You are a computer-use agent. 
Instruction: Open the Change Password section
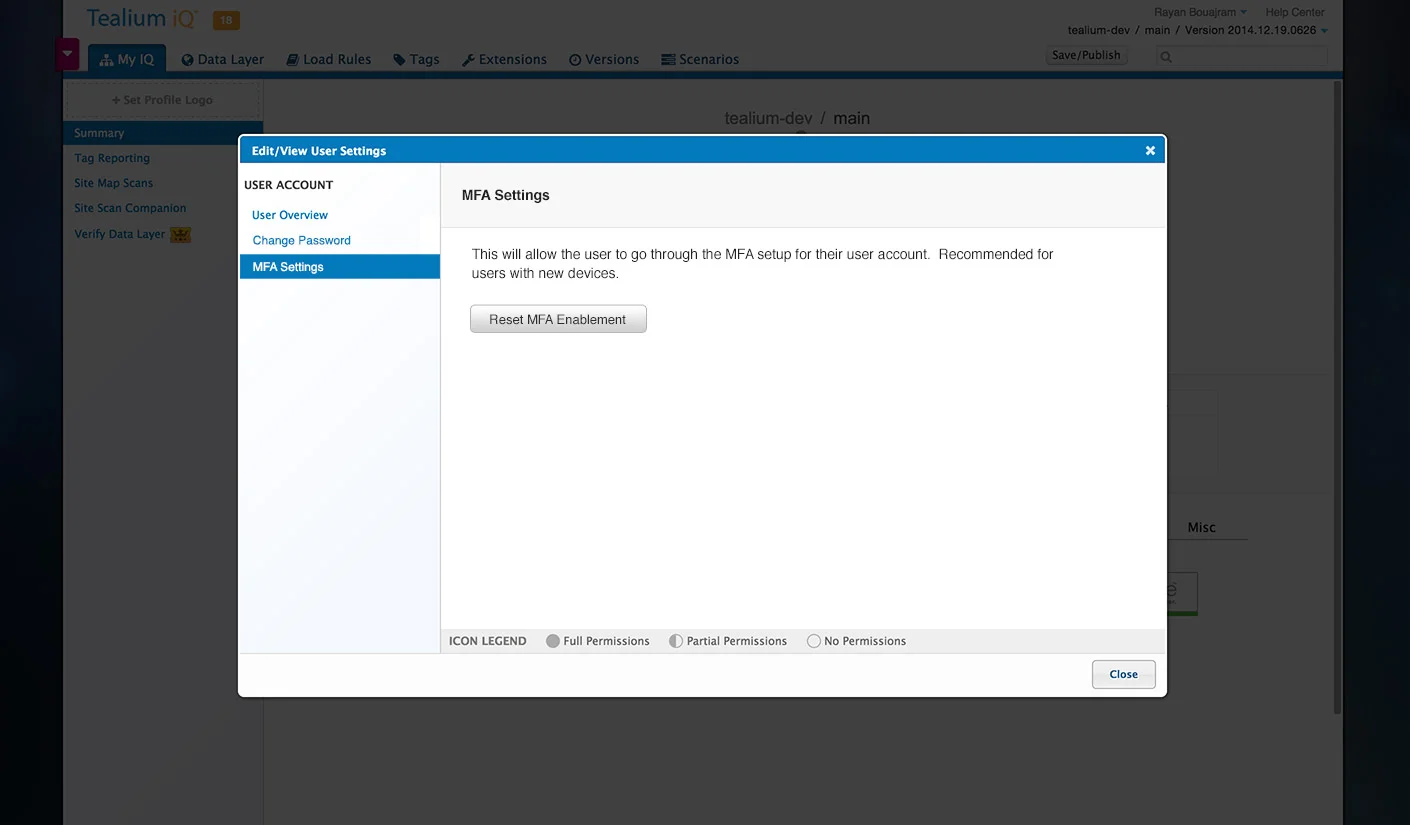(x=301, y=240)
